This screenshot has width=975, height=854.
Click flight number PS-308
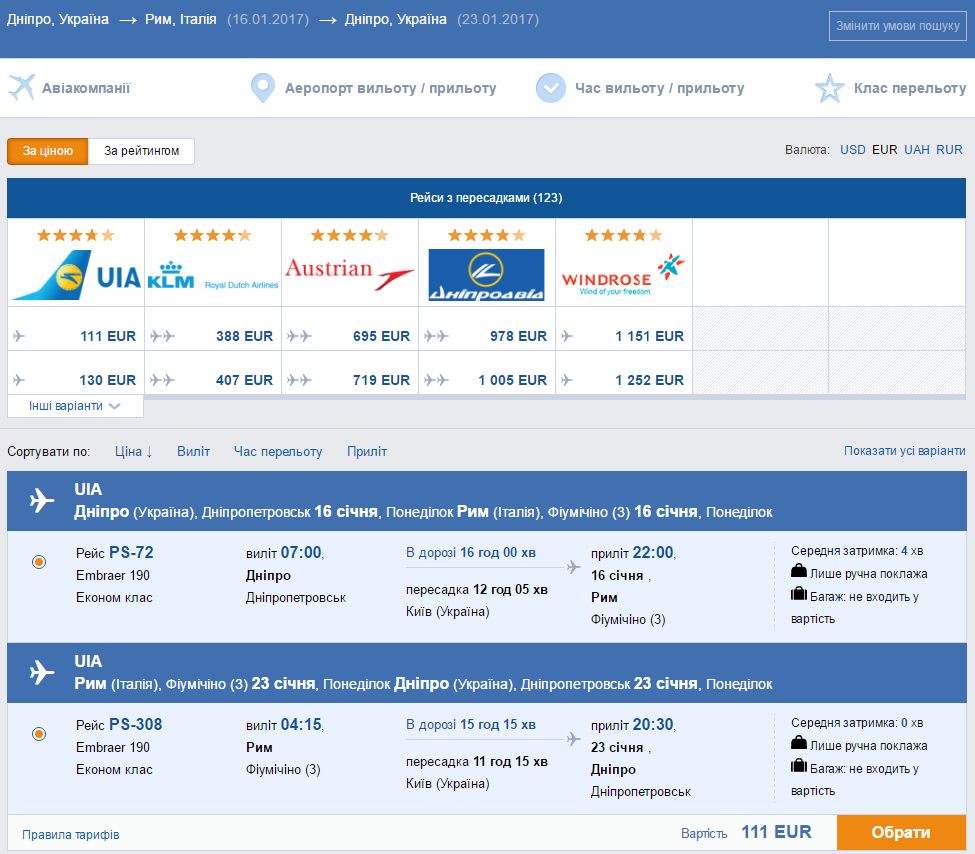136,725
